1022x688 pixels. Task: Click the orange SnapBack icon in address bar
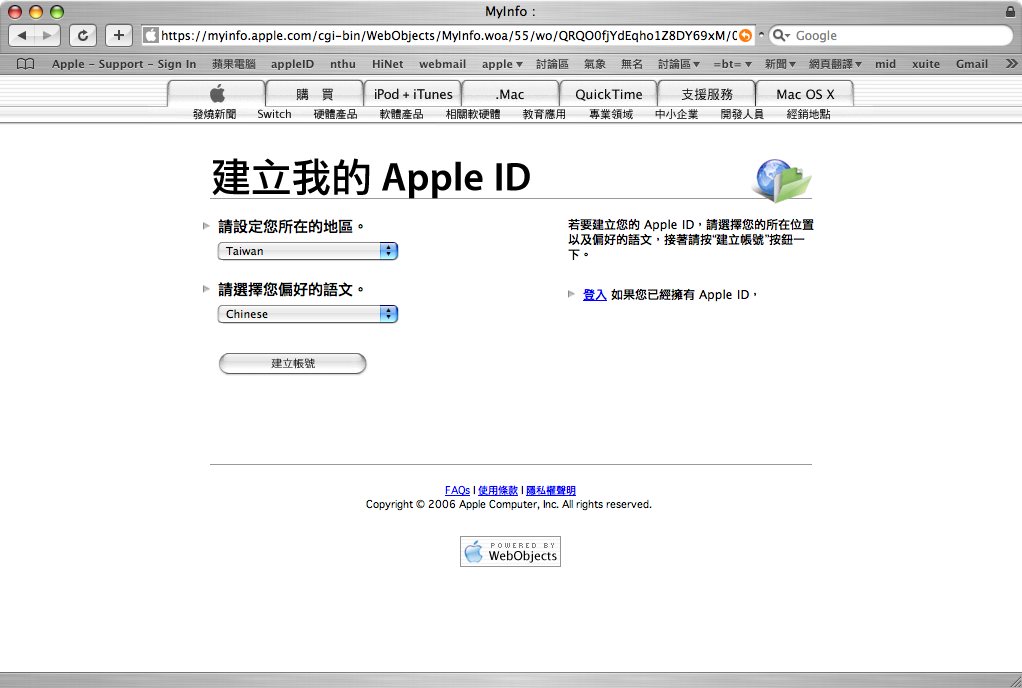[x=745, y=36]
